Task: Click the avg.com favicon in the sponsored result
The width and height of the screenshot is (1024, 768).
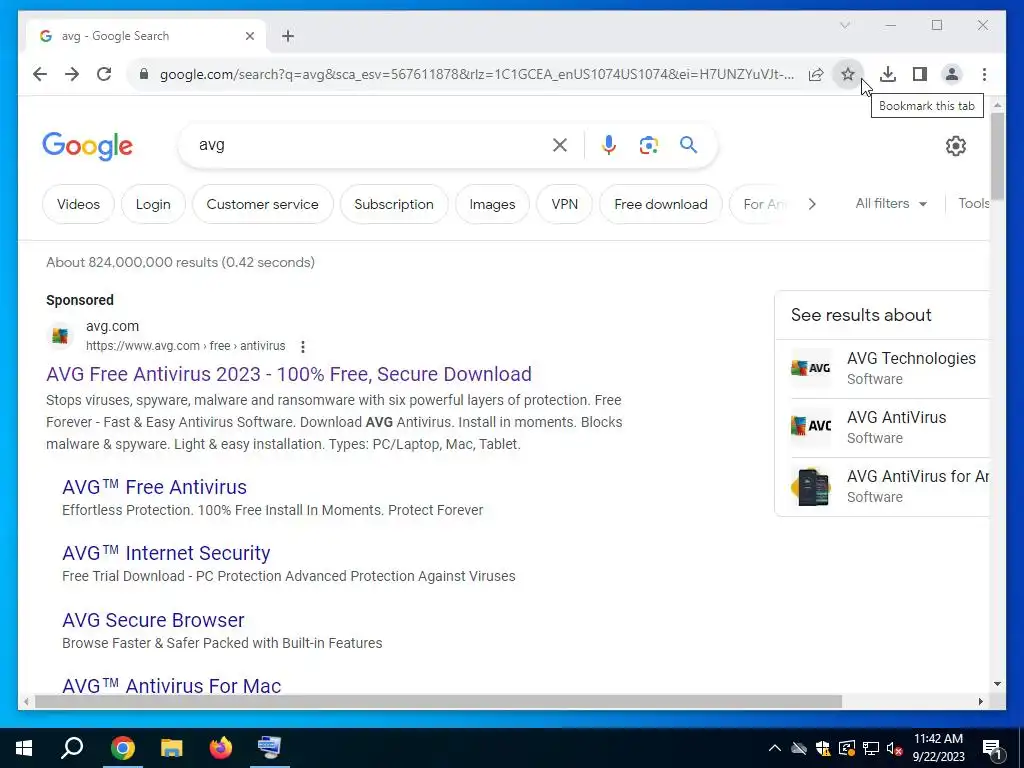Action: tap(60, 336)
